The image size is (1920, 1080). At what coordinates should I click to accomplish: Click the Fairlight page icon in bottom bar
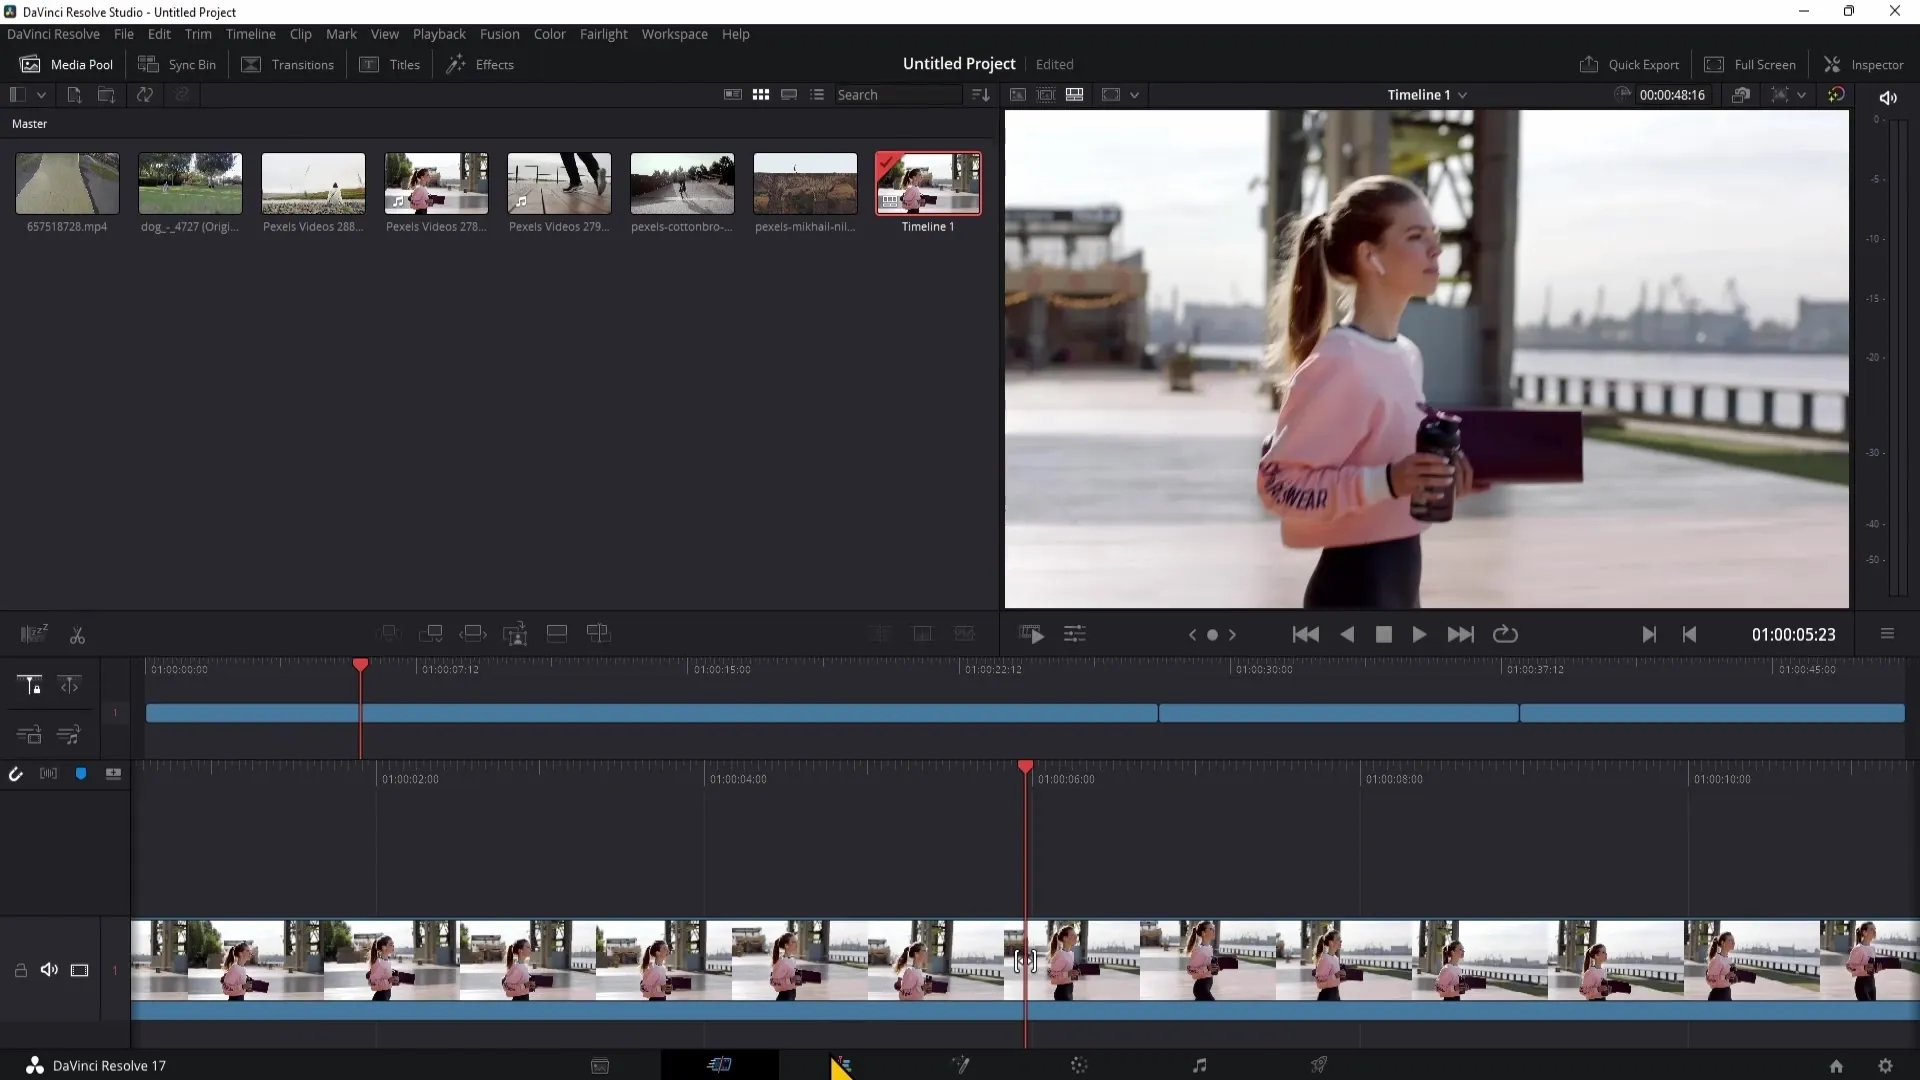[x=1199, y=1065]
